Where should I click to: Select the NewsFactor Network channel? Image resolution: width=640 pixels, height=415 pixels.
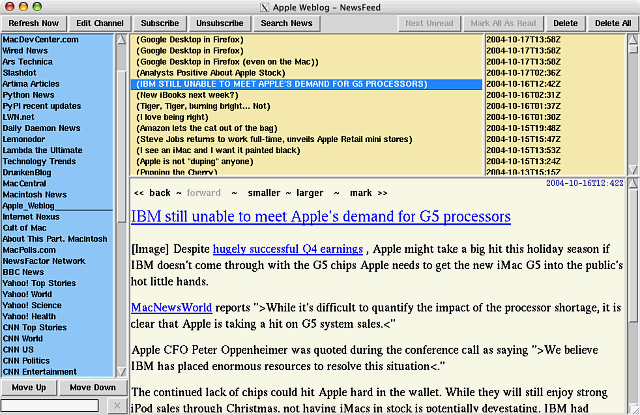[x=57, y=261]
